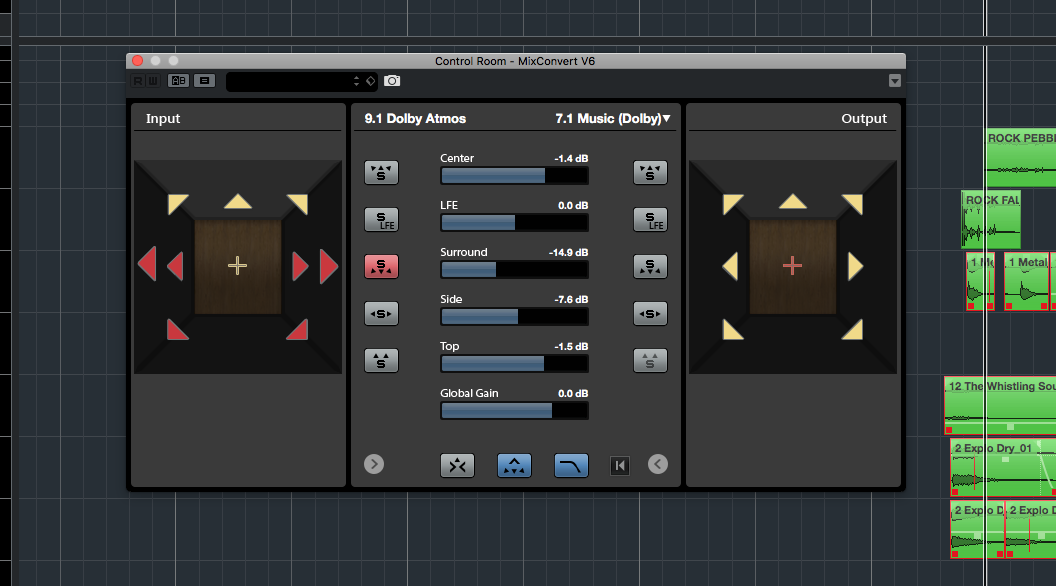Image resolution: width=1056 pixels, height=586 pixels.
Task: Disable the red Surround input solo
Action: click(x=381, y=267)
